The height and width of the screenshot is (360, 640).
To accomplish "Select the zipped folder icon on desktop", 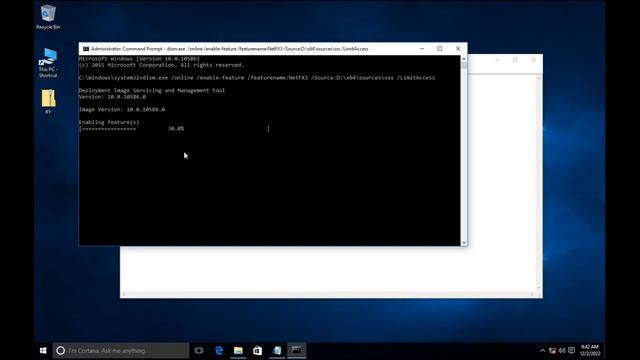I will pyautogui.click(x=48, y=101).
